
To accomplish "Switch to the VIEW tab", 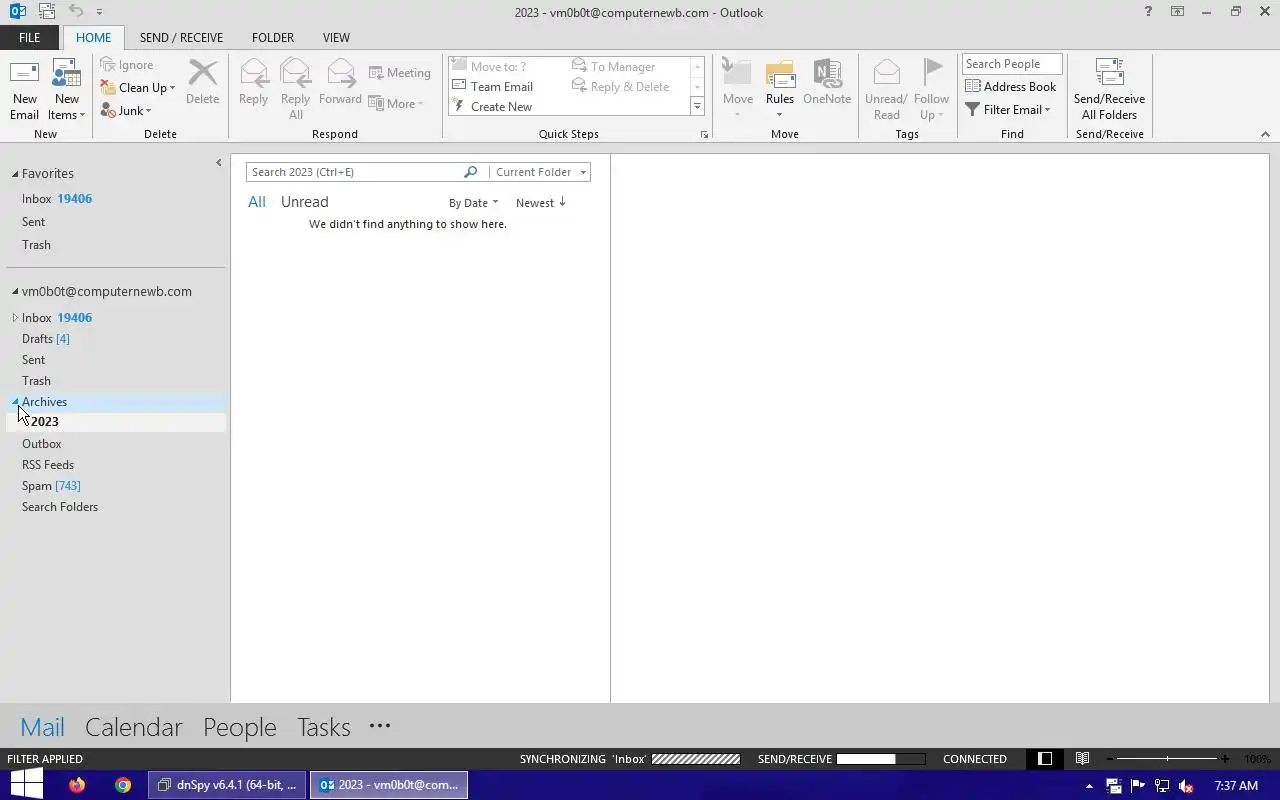I will coord(336,38).
